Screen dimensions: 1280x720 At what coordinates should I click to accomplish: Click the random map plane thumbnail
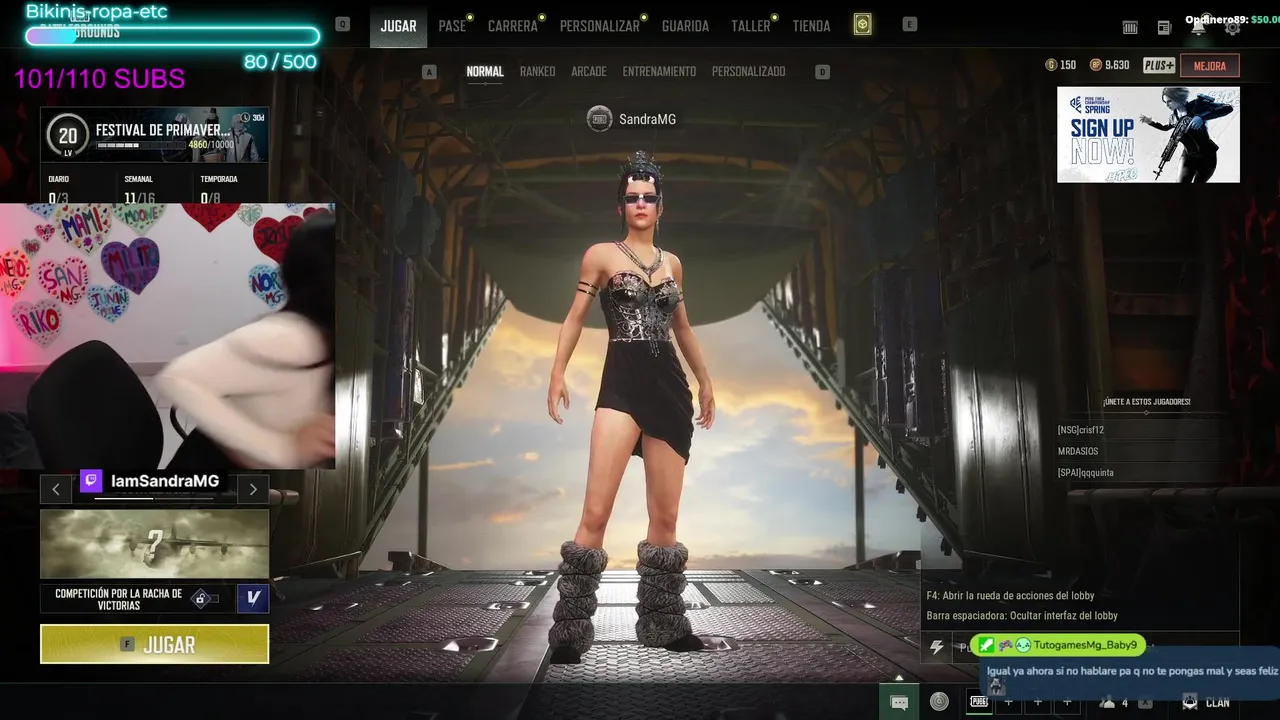tap(154, 544)
